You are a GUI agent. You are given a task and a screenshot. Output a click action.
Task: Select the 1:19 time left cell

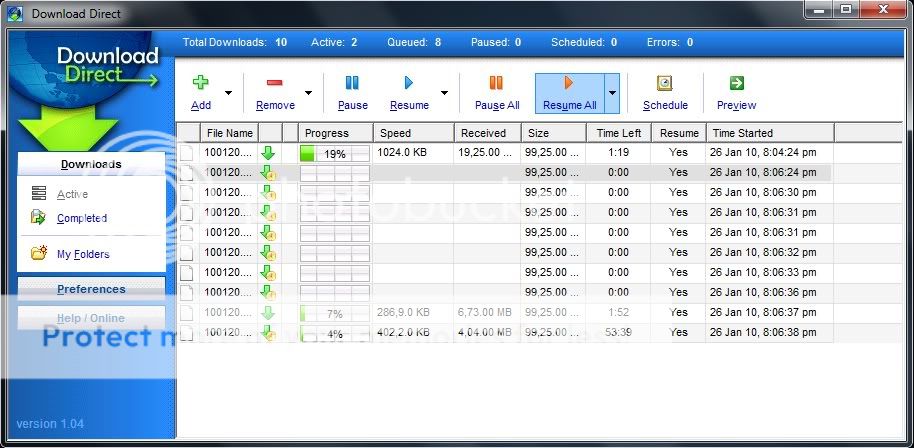point(618,153)
